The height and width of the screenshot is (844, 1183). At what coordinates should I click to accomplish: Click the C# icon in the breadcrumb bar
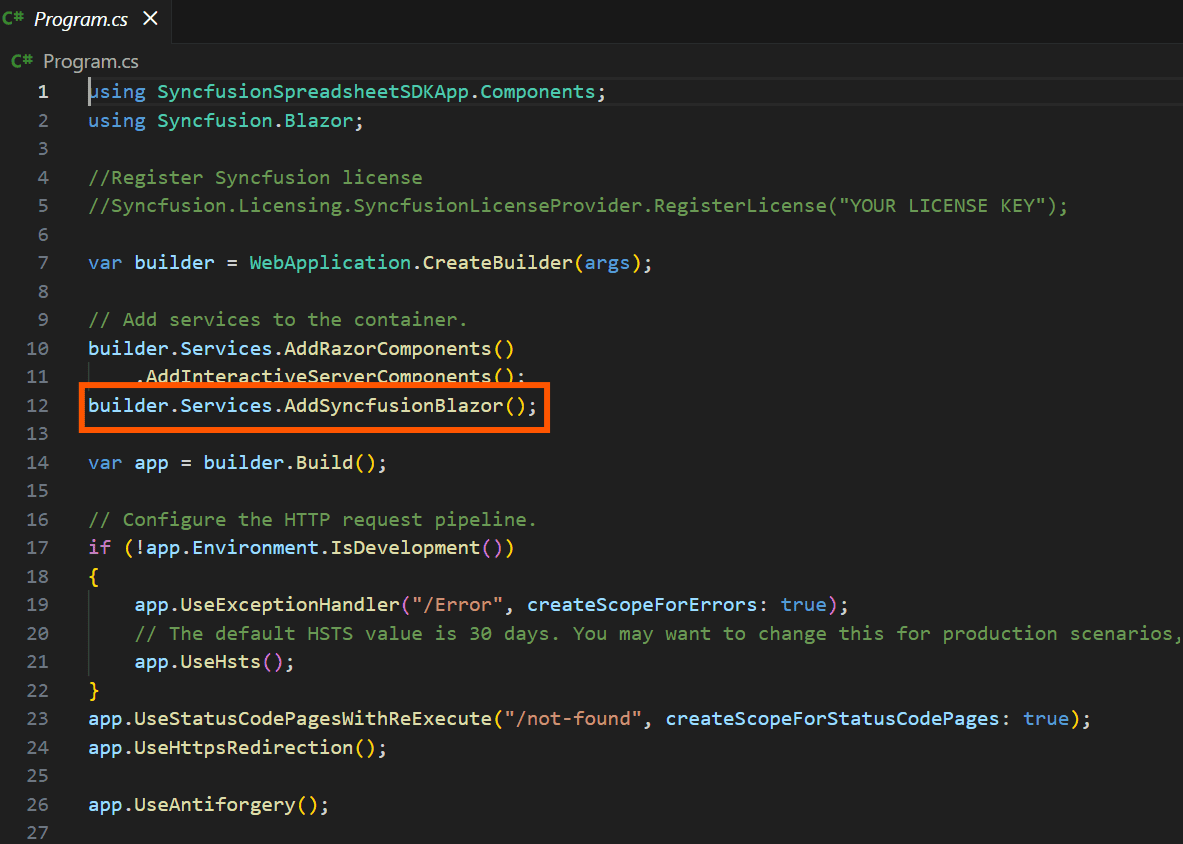coord(21,61)
